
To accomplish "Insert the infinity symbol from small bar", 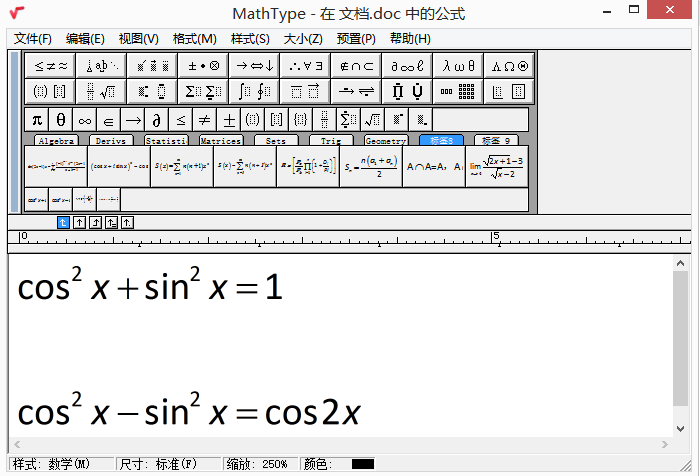I will coord(85,120).
